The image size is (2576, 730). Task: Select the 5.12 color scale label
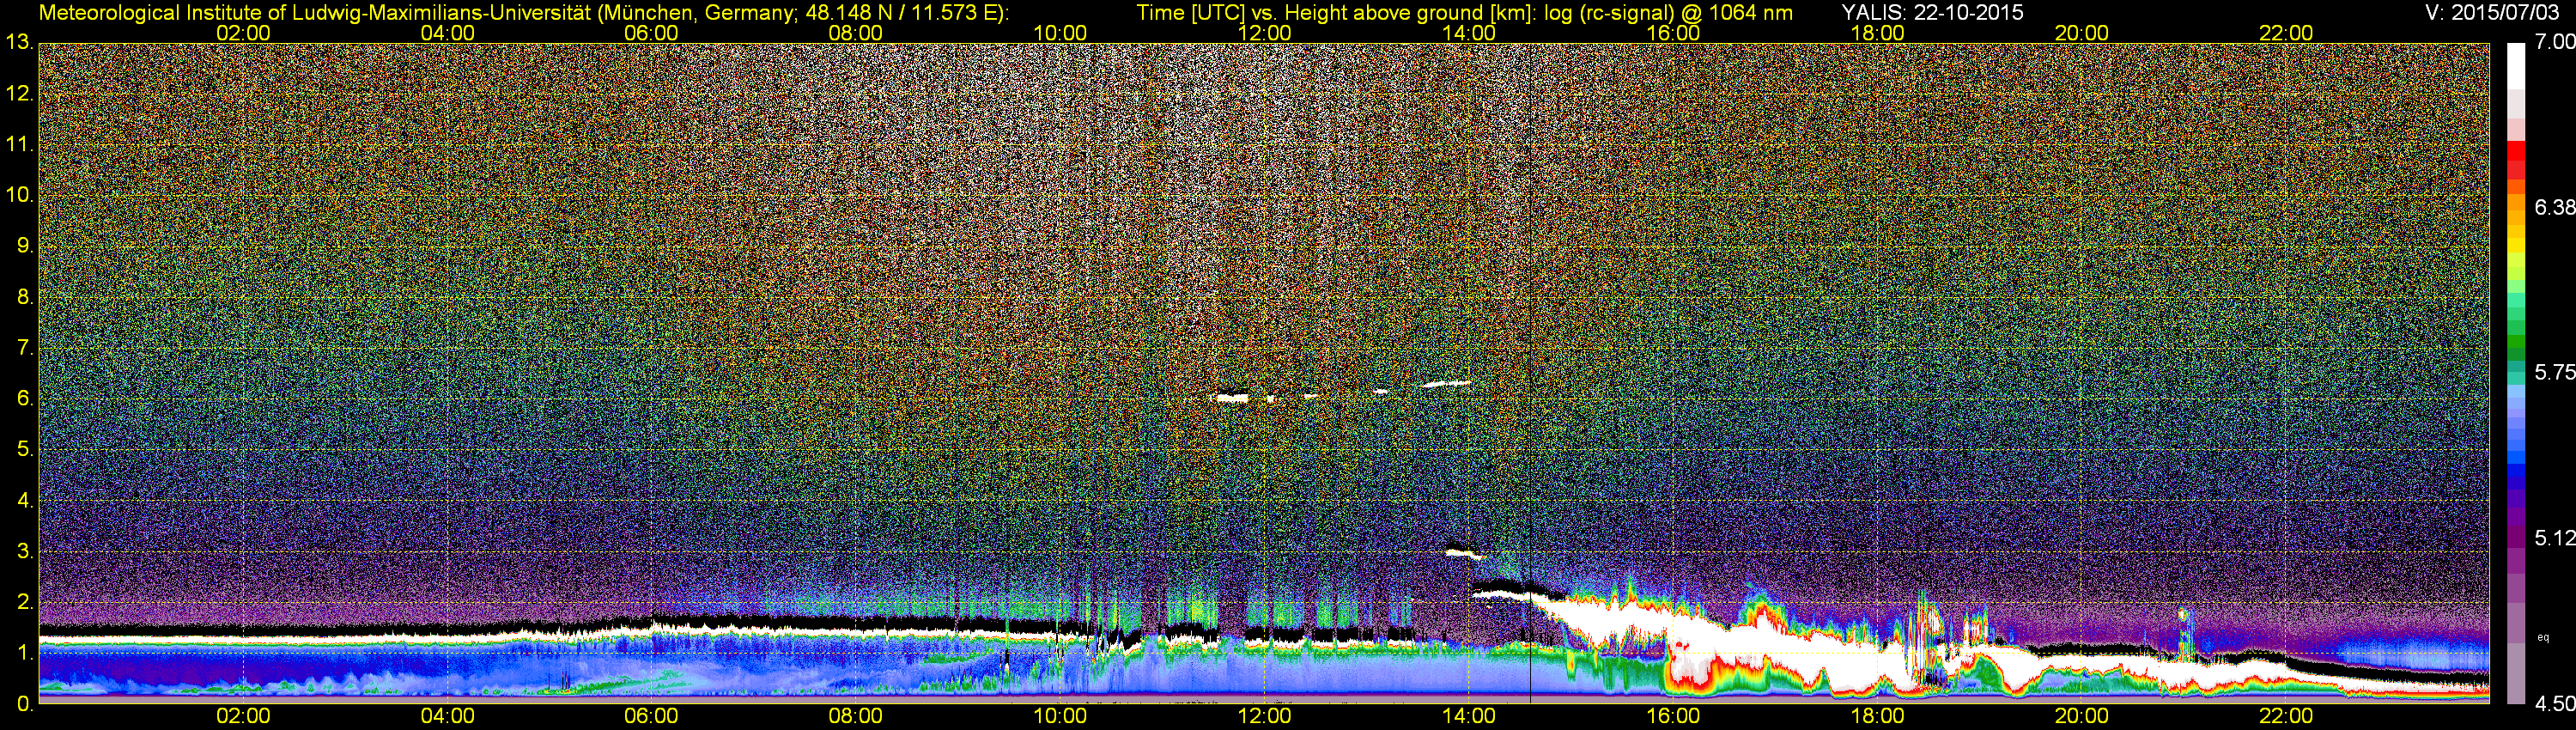2555,538
